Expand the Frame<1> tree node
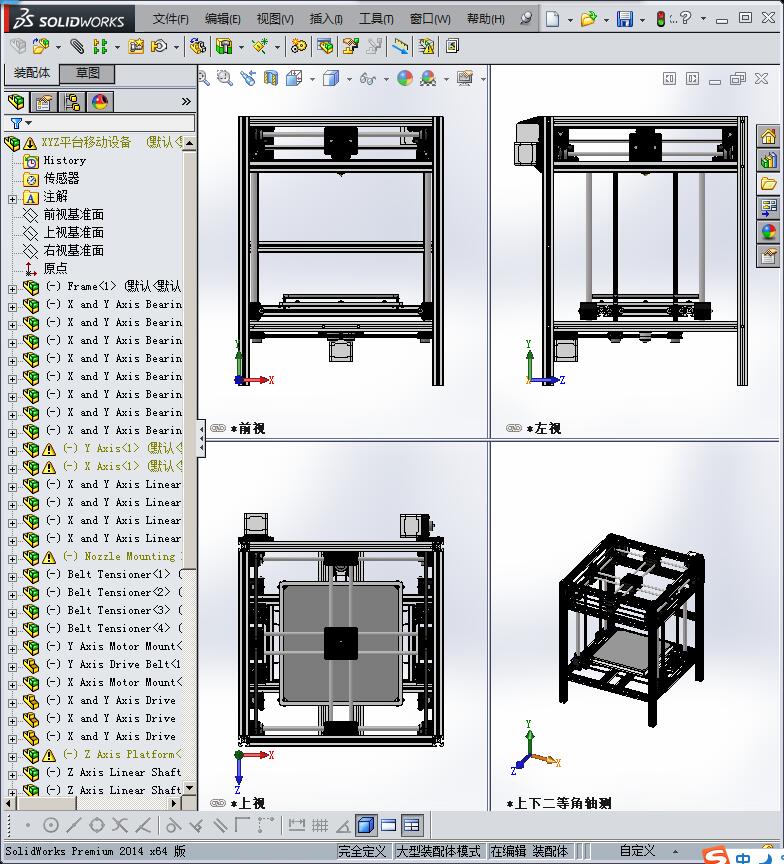 (12, 289)
